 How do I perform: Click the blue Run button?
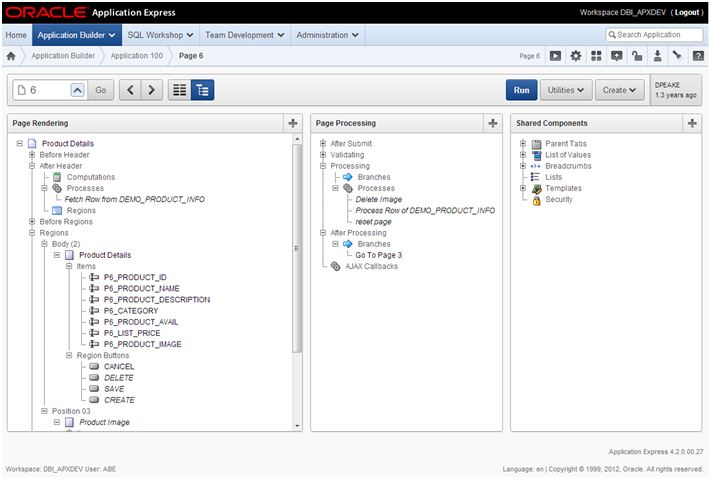point(521,90)
